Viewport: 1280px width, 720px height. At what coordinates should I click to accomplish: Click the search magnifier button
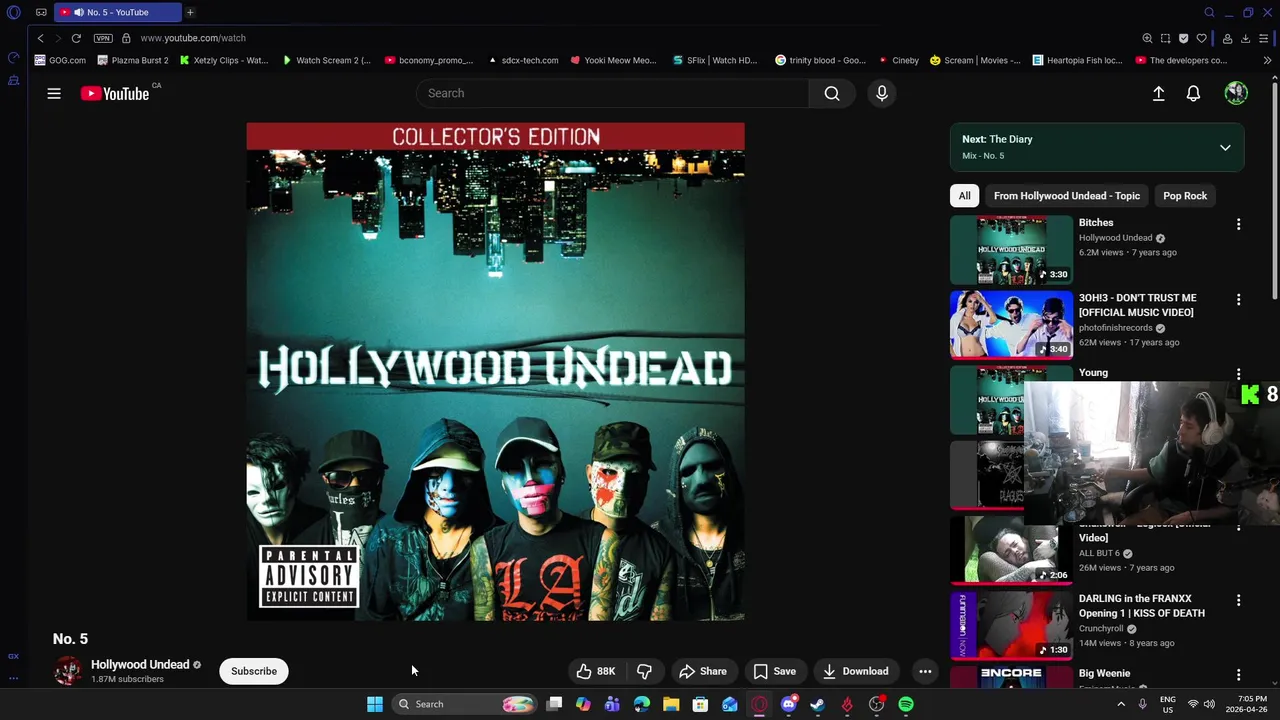(x=832, y=93)
